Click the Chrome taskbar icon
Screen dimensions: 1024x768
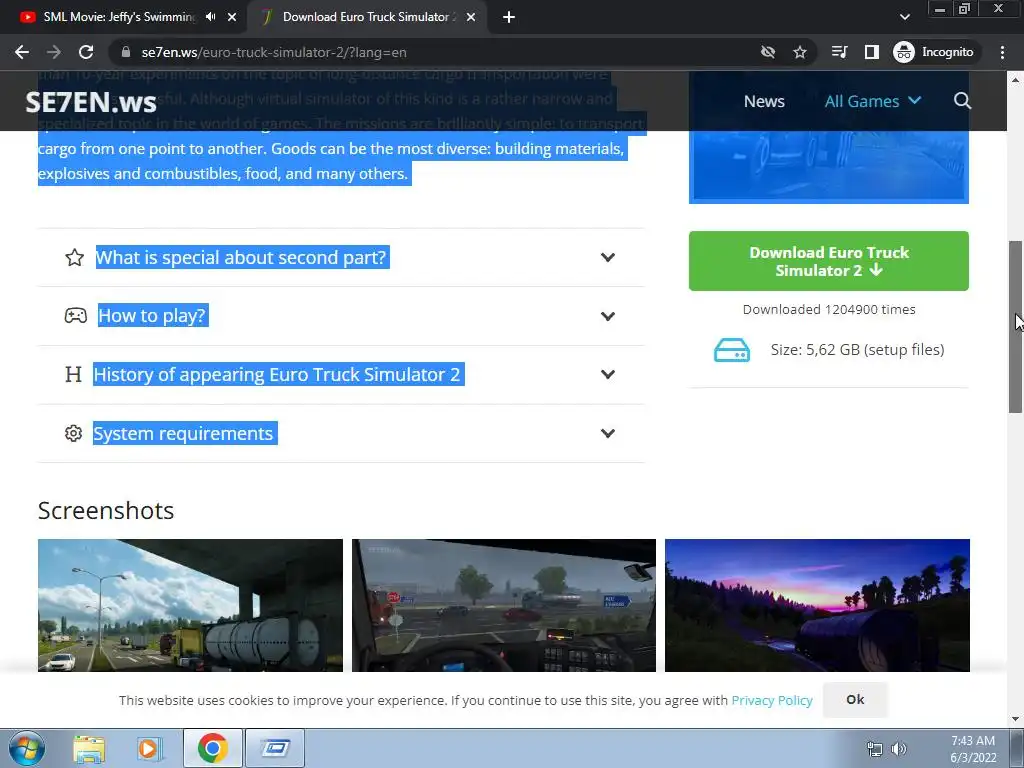[x=212, y=748]
